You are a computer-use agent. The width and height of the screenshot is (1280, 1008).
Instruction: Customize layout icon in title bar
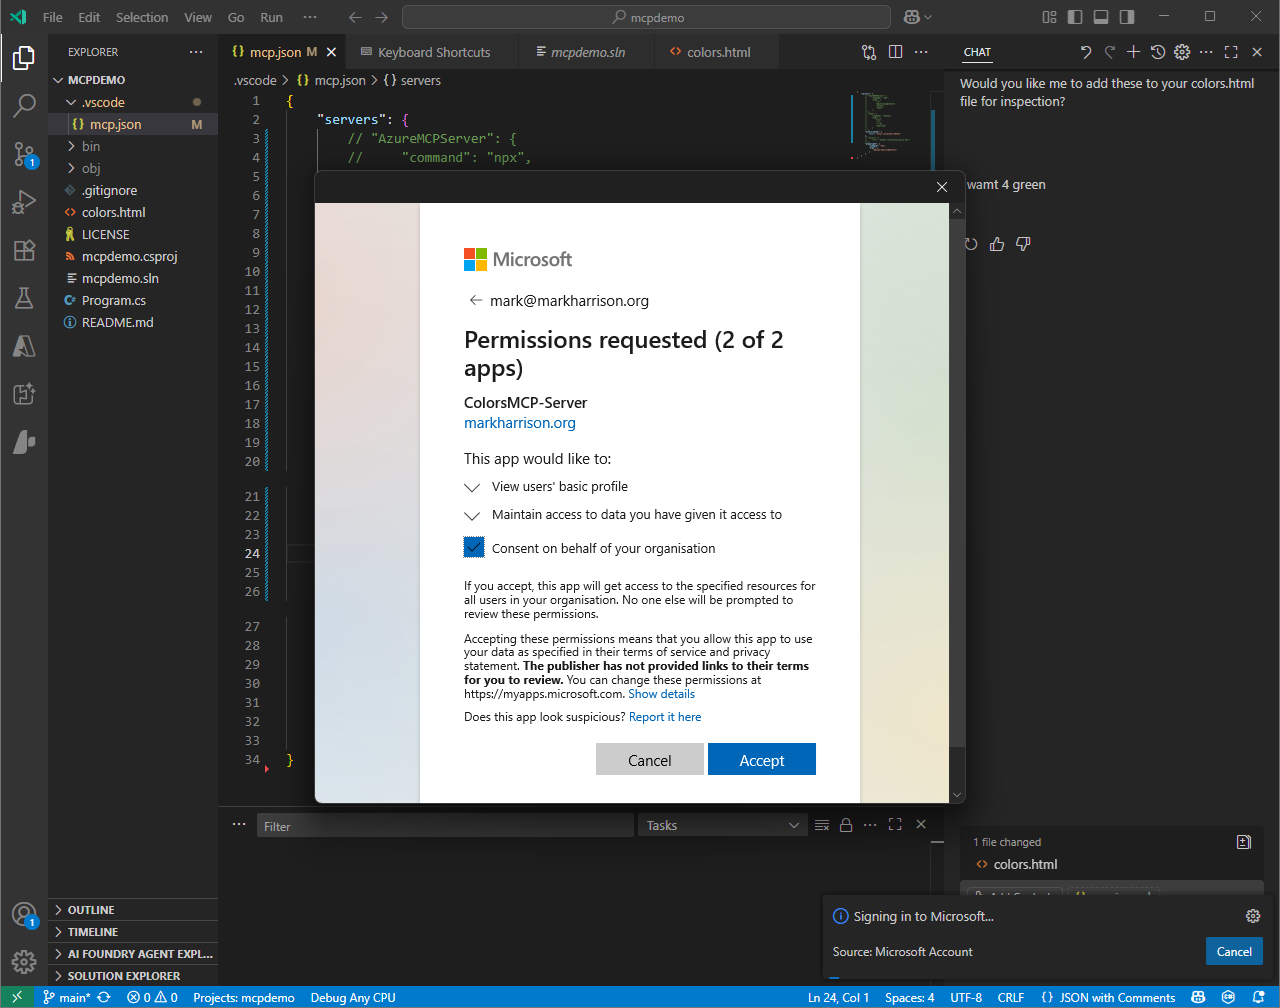(1049, 17)
